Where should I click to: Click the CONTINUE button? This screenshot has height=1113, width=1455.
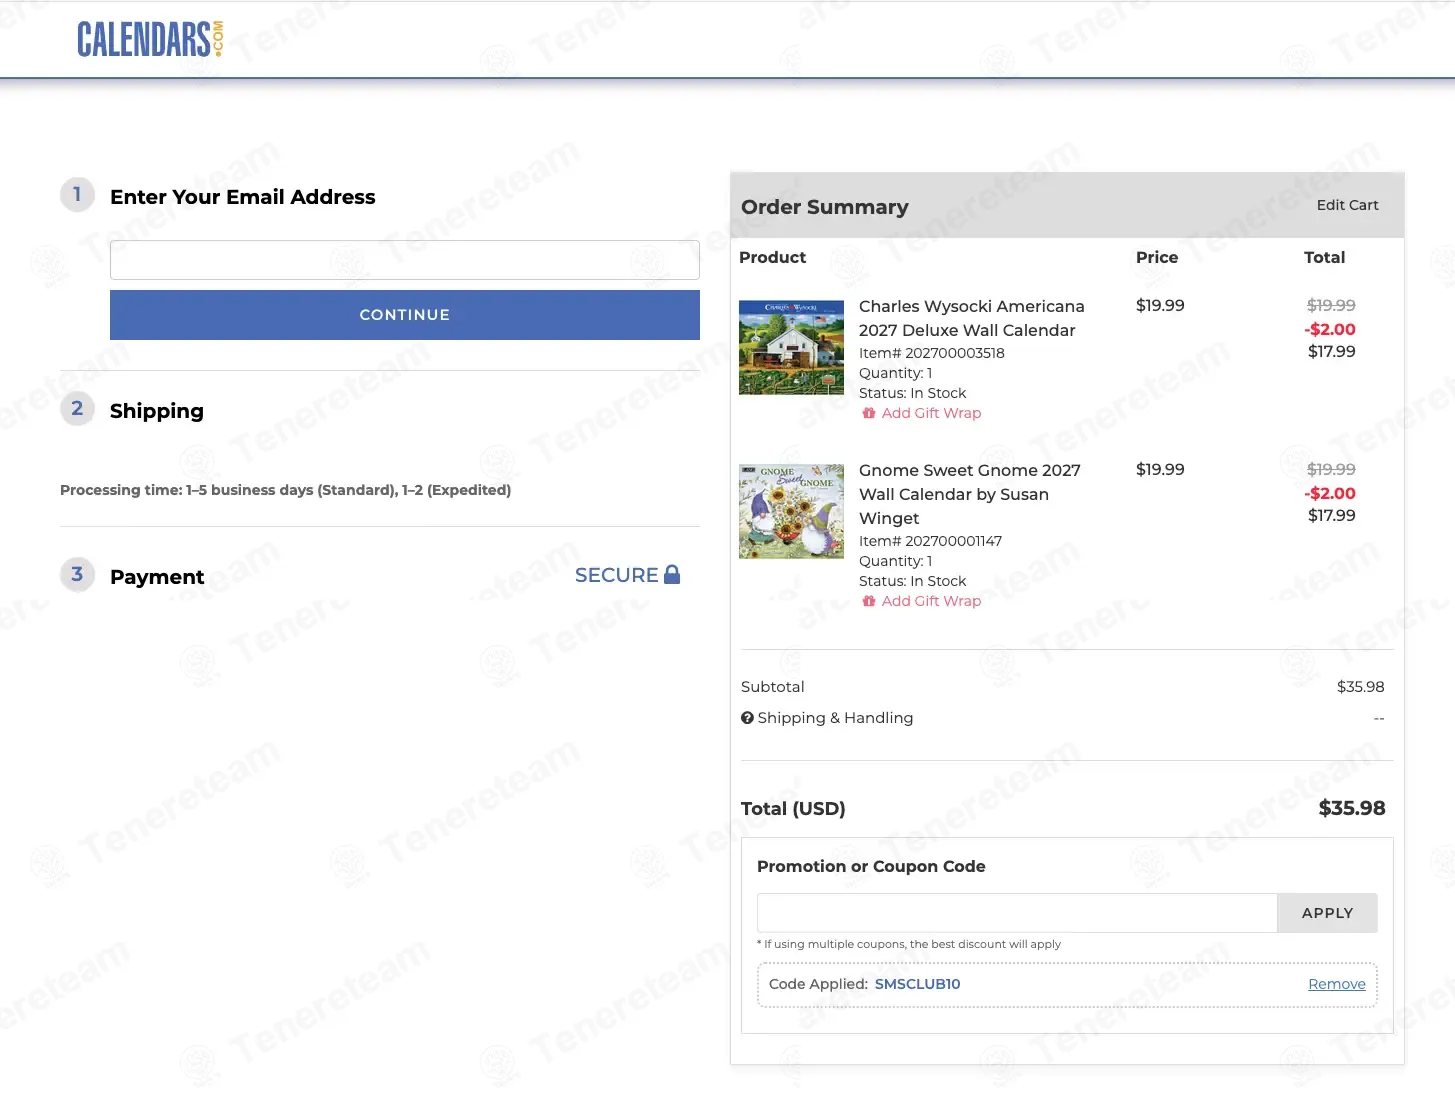coord(405,315)
